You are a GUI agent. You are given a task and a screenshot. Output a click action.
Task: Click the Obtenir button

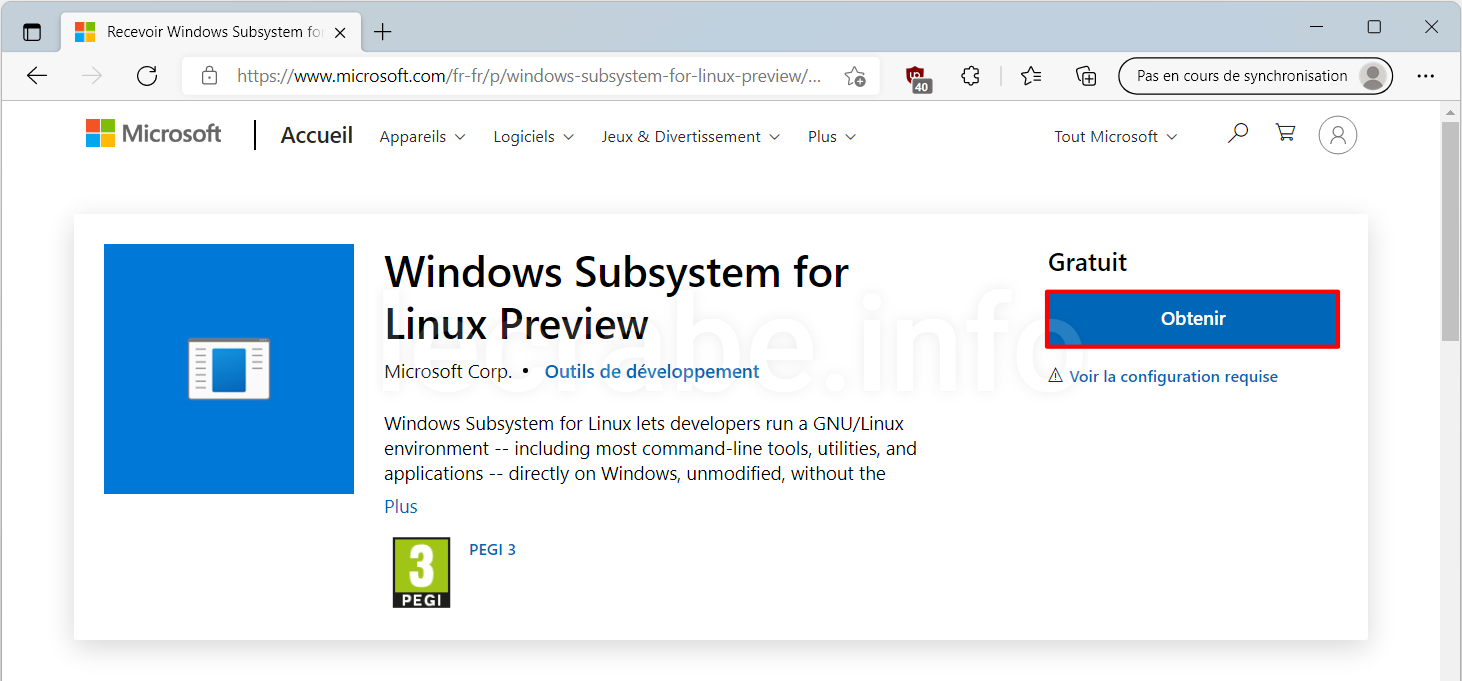(1192, 319)
